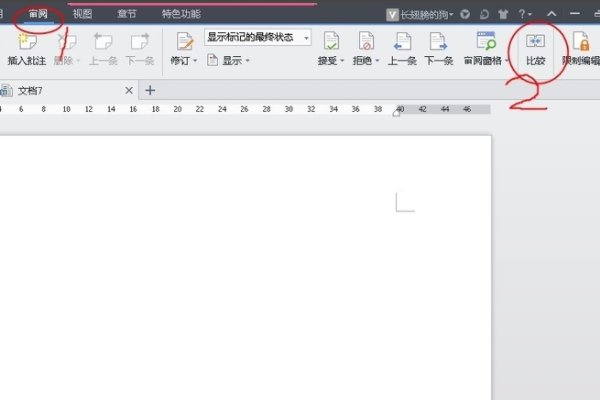Screen dimensions: 600x400
Task: Click inside the blank document page
Action: click(245, 268)
